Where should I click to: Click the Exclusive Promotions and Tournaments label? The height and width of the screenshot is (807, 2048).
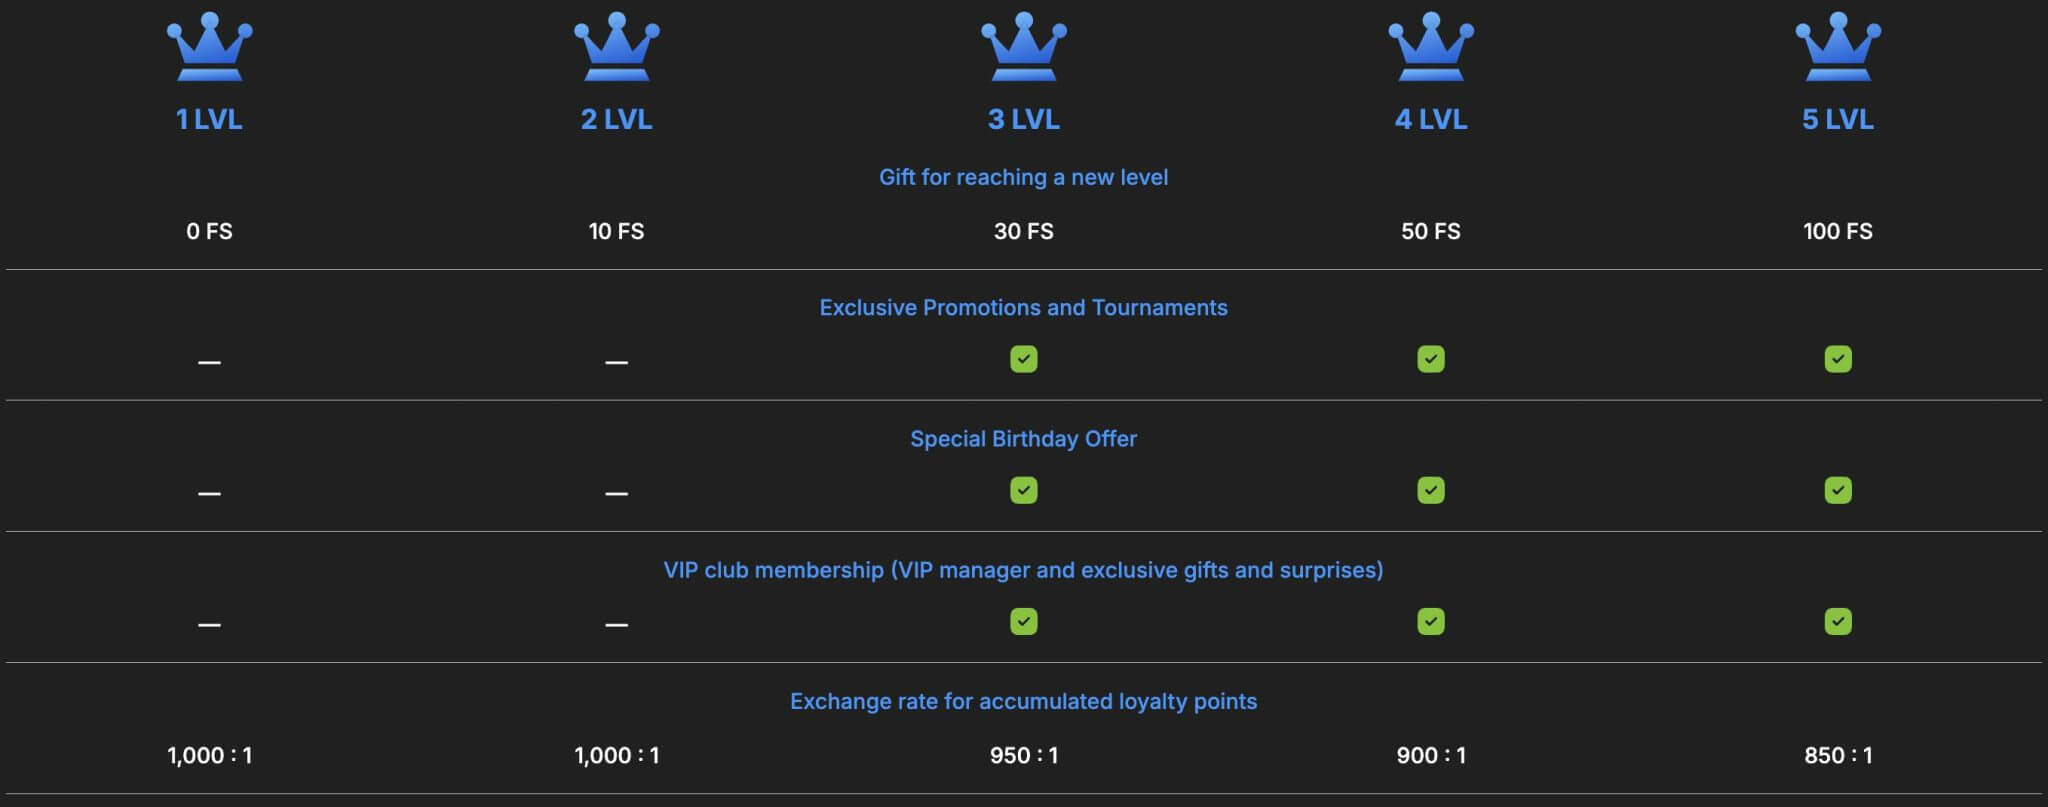(1023, 308)
